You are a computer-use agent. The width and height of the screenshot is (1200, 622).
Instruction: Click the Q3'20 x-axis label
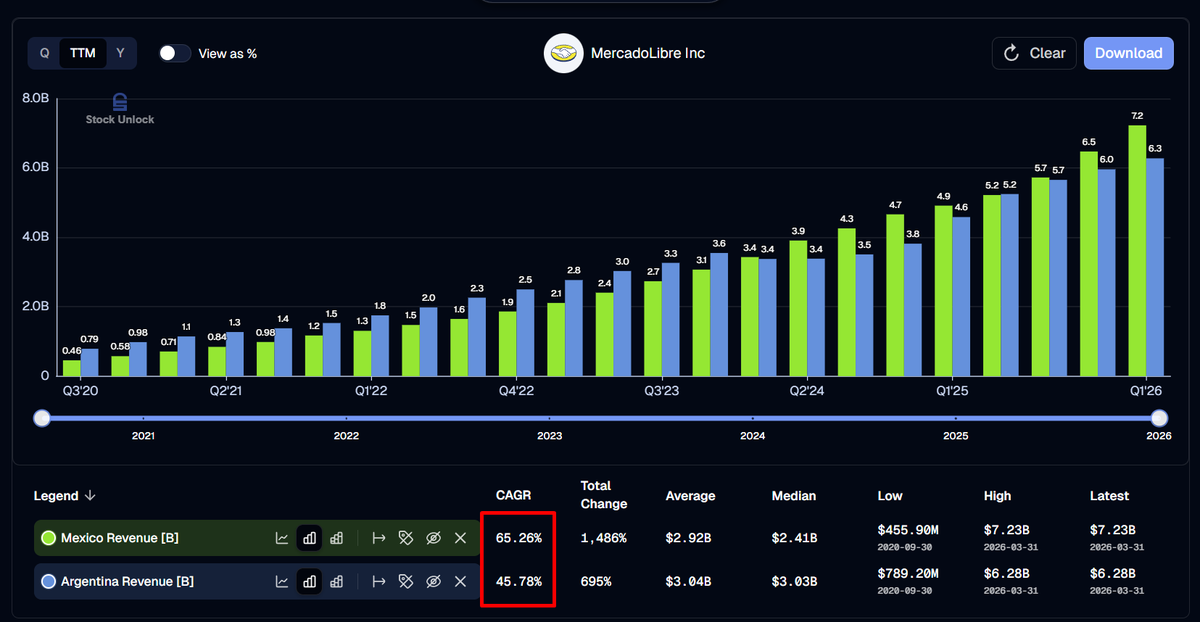pos(80,391)
